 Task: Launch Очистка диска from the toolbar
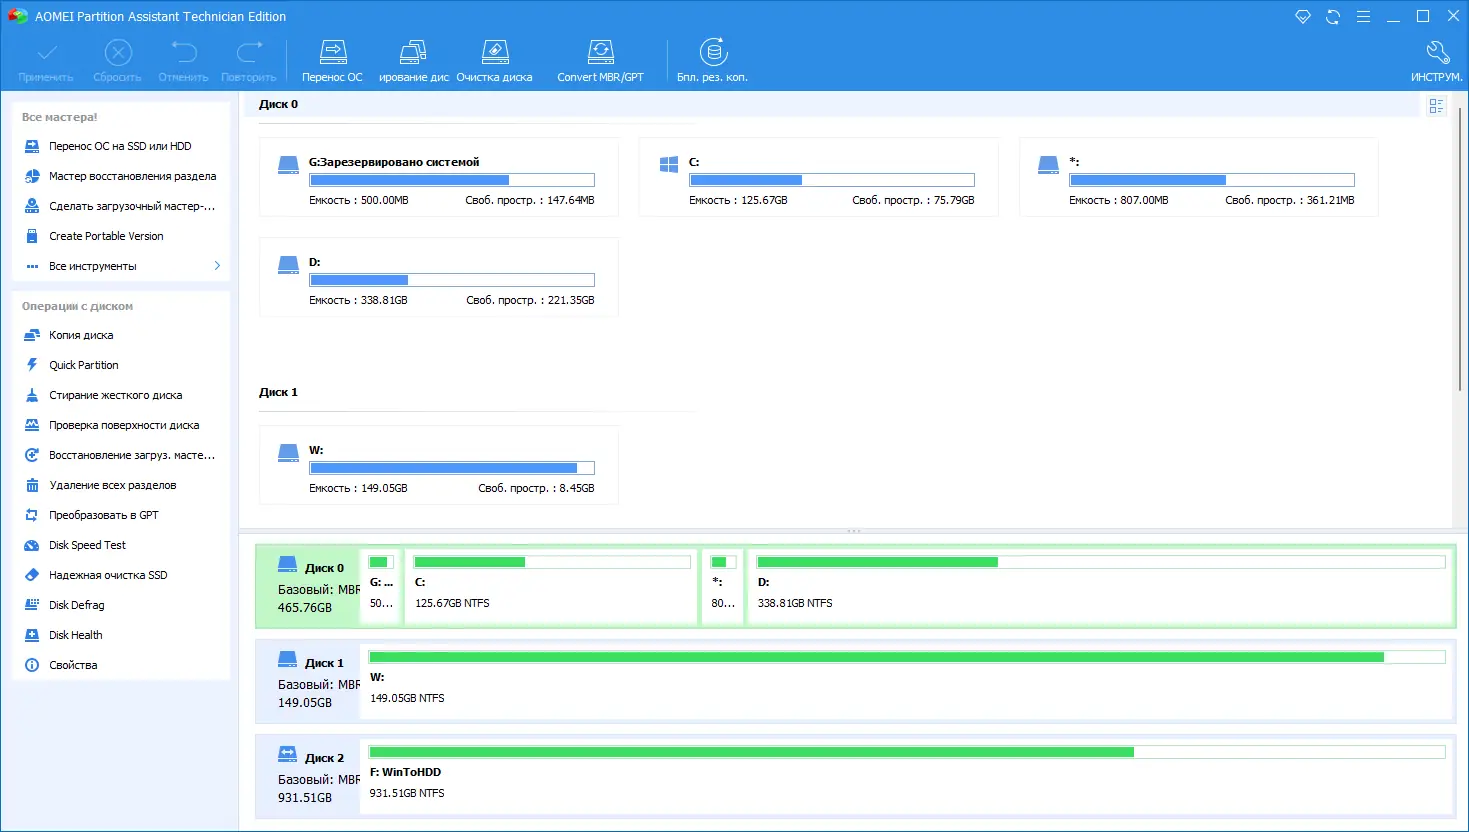pyautogui.click(x=494, y=61)
